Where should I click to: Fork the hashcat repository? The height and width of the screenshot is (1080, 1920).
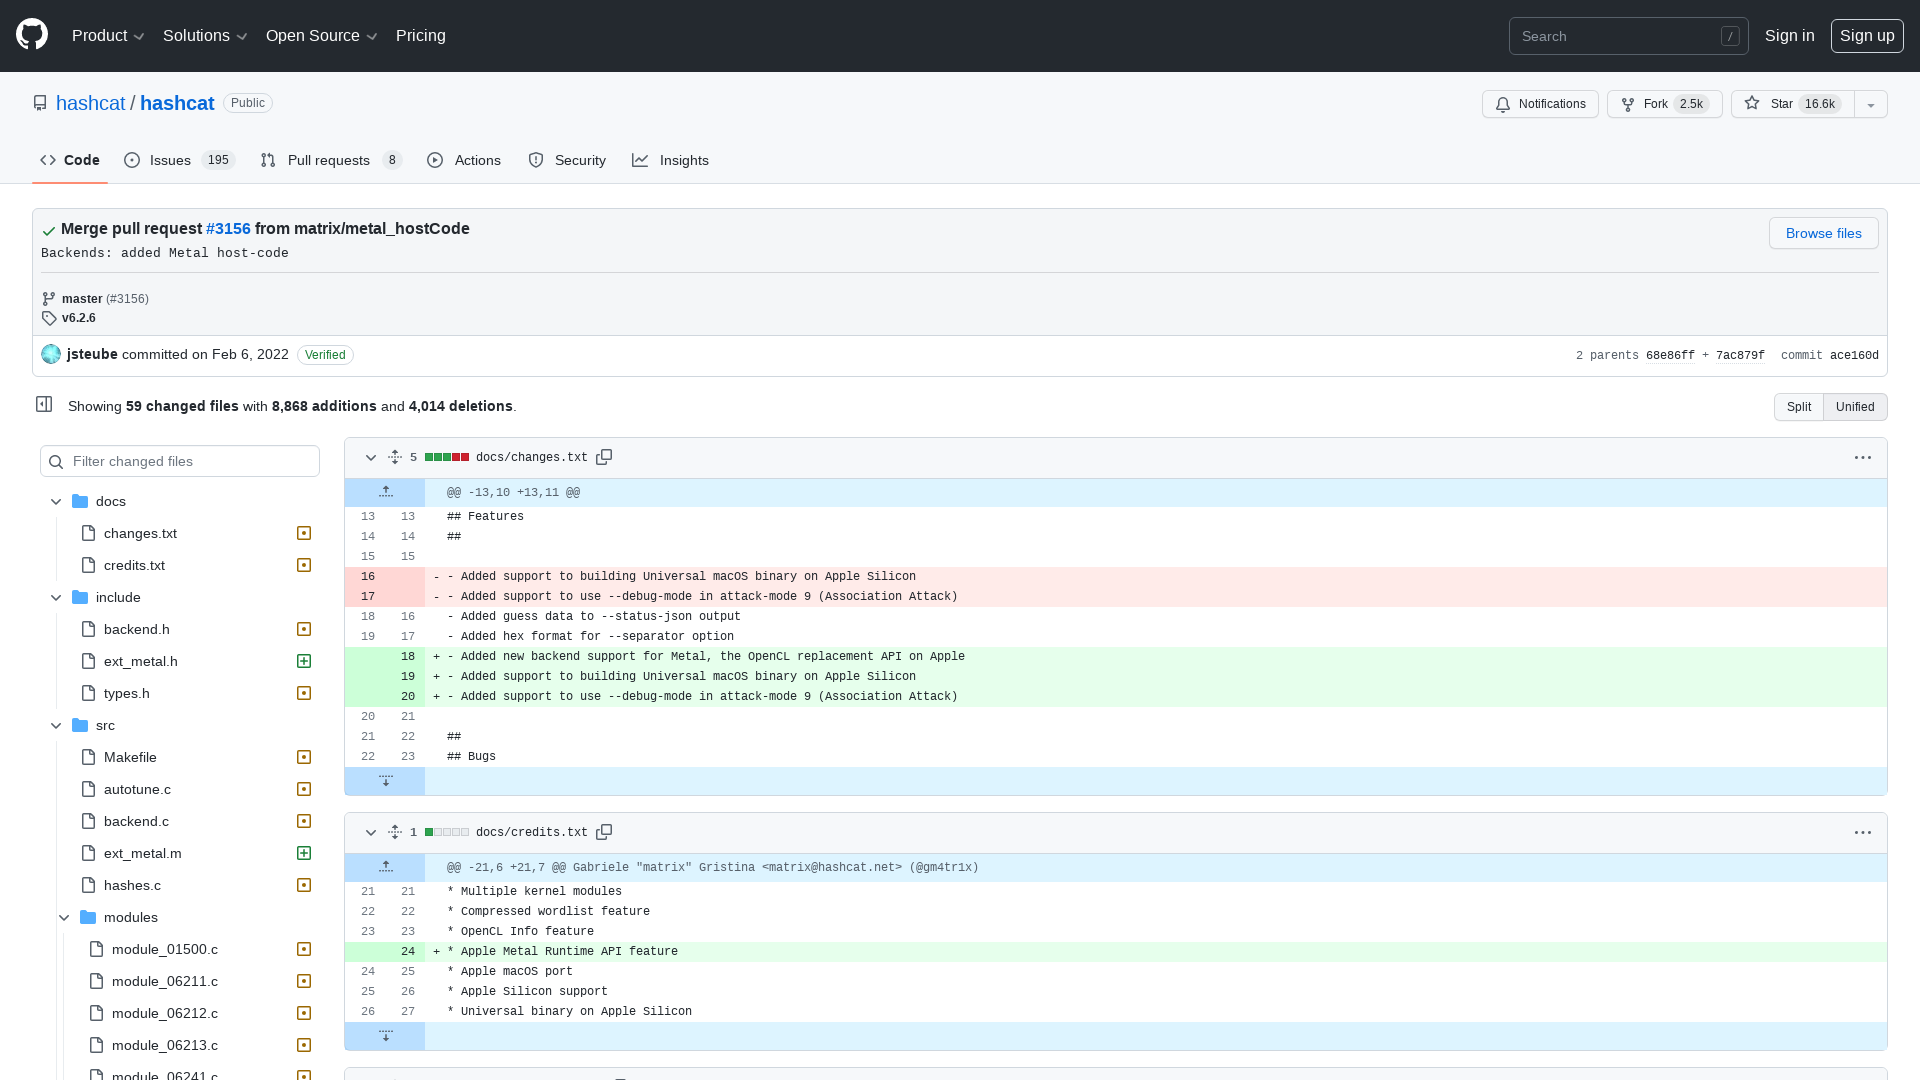1664,104
